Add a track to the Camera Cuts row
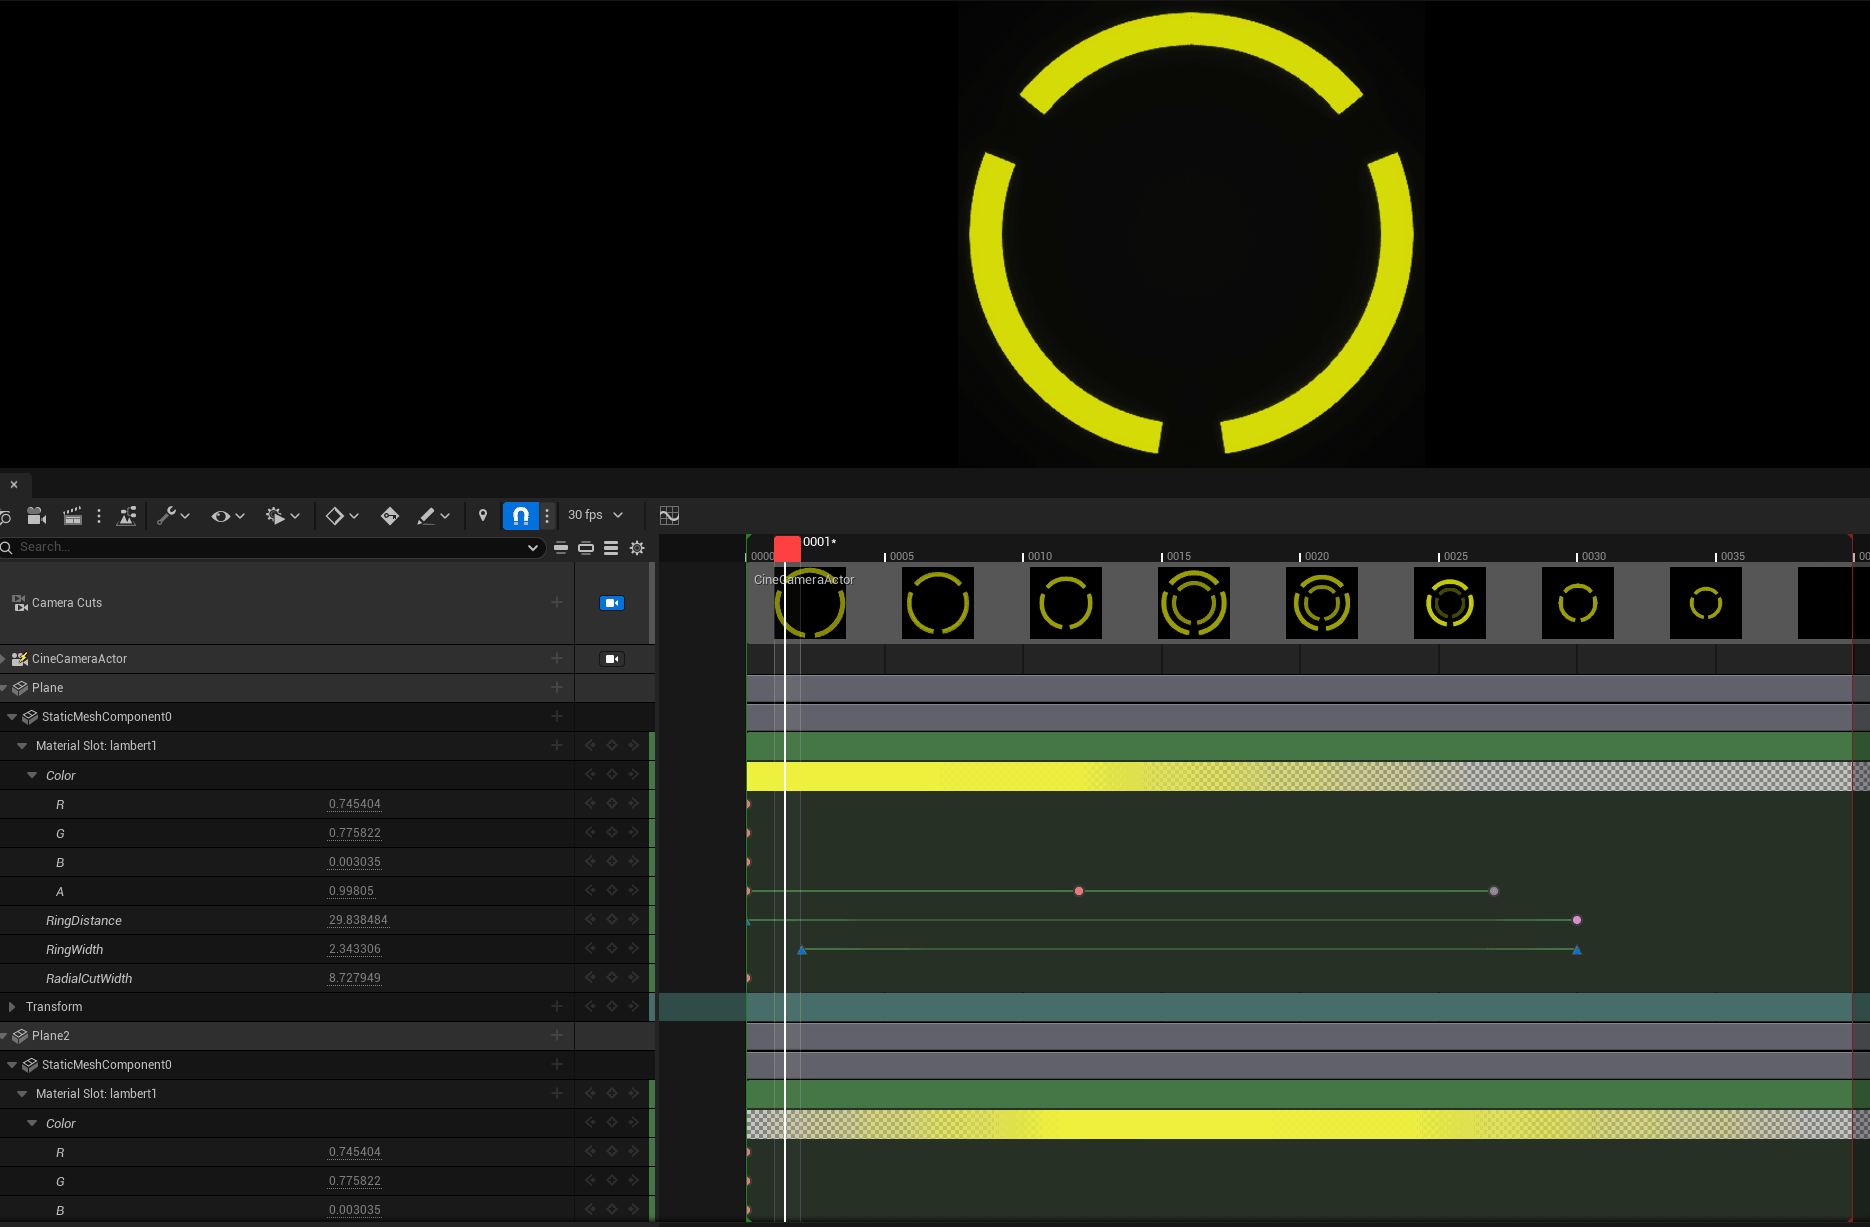This screenshot has width=1870, height=1227. point(557,603)
